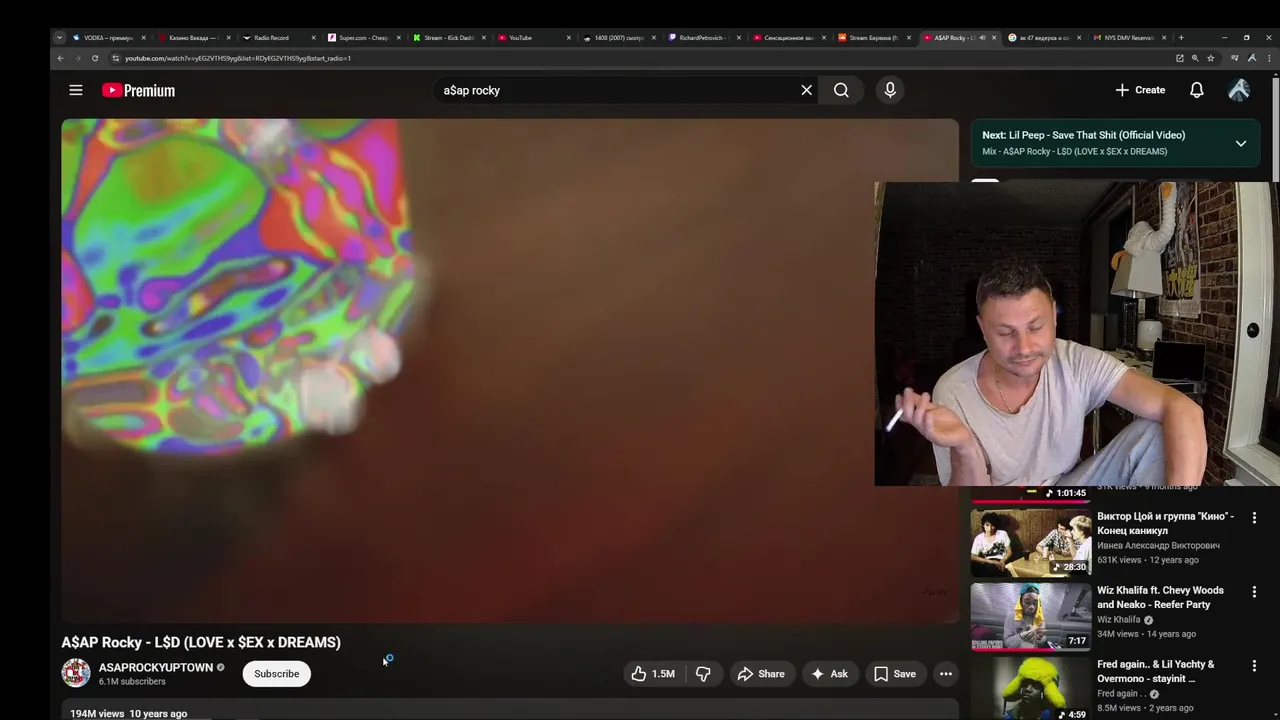Image resolution: width=1280 pixels, height=720 pixels.
Task: Close the Radio Record tab
Action: (314, 37)
